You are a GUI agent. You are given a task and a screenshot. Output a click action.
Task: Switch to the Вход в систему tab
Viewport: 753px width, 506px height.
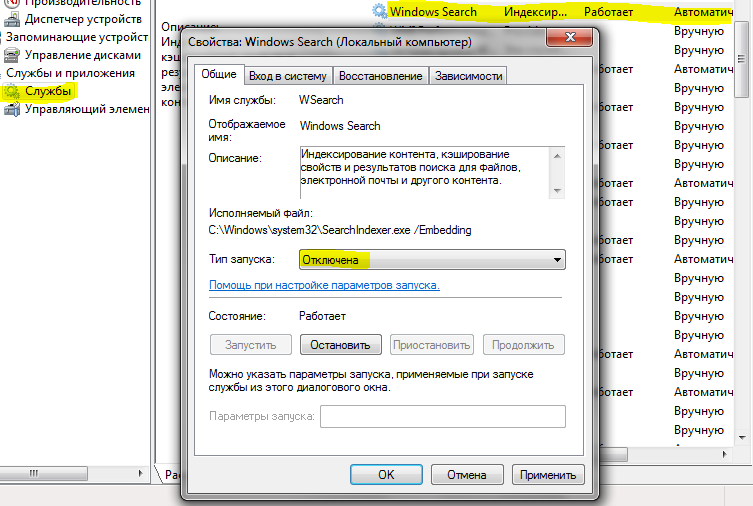287,76
